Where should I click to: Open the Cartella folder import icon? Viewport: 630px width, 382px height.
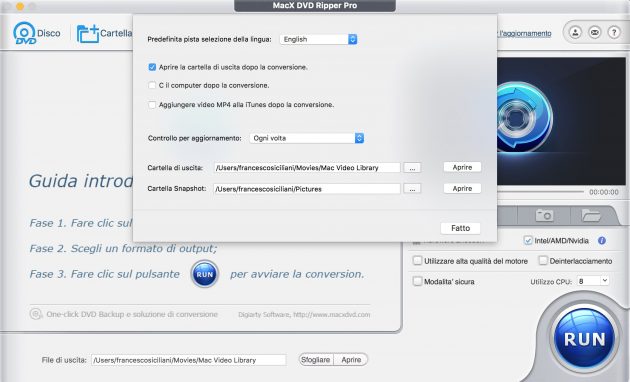(x=88, y=34)
